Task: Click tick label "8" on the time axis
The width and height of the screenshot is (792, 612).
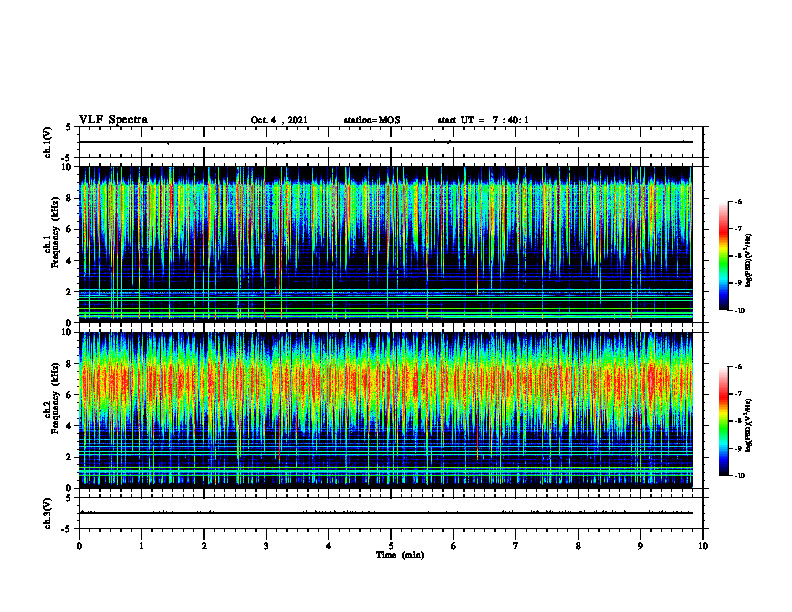Action: pyautogui.click(x=578, y=546)
